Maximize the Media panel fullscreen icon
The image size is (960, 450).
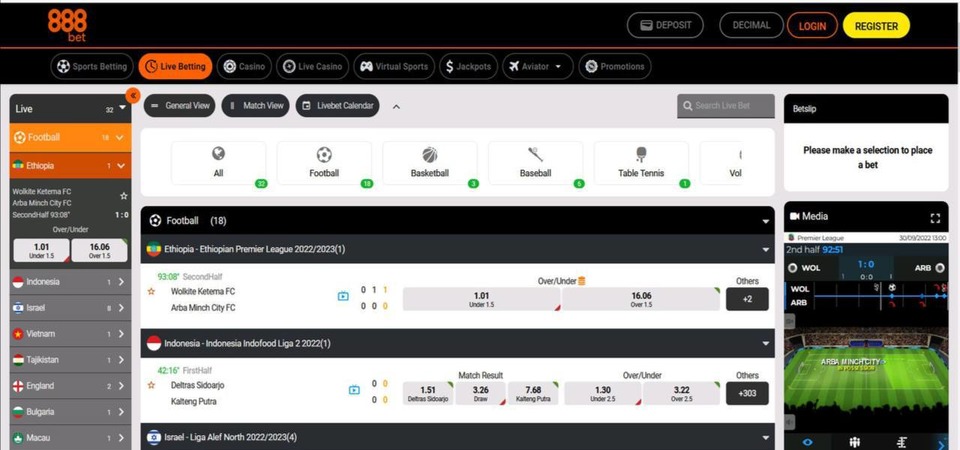click(x=935, y=218)
